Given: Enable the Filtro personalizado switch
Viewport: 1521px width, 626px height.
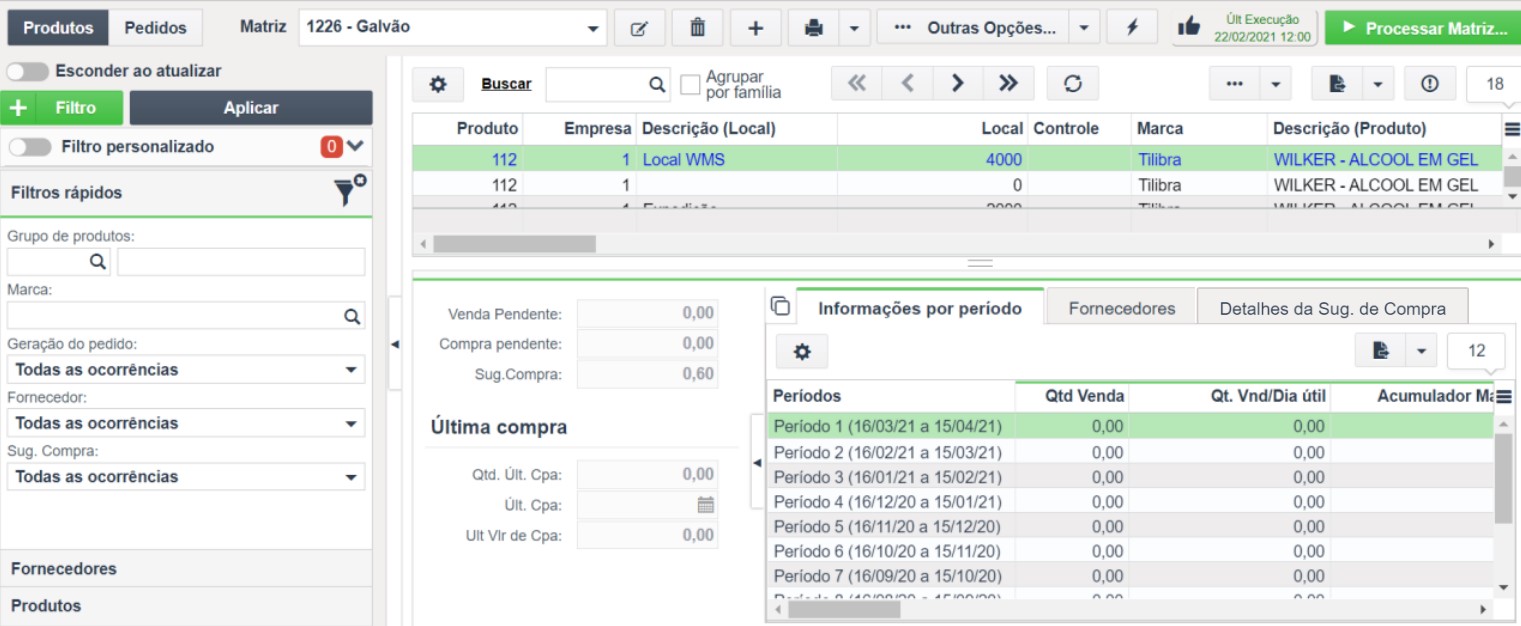Looking at the screenshot, I should [x=30, y=147].
